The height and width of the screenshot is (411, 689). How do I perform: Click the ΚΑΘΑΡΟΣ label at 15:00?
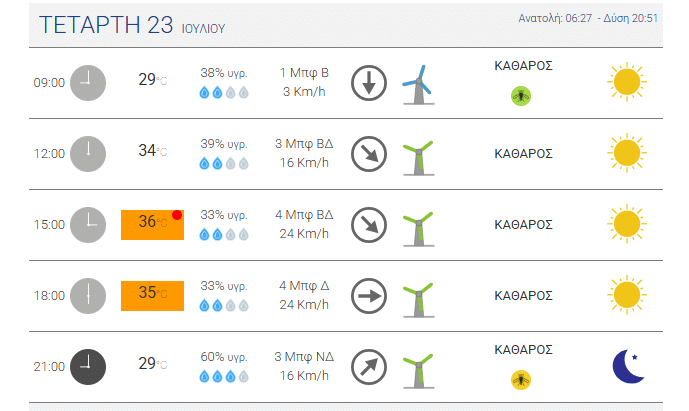pos(523,225)
